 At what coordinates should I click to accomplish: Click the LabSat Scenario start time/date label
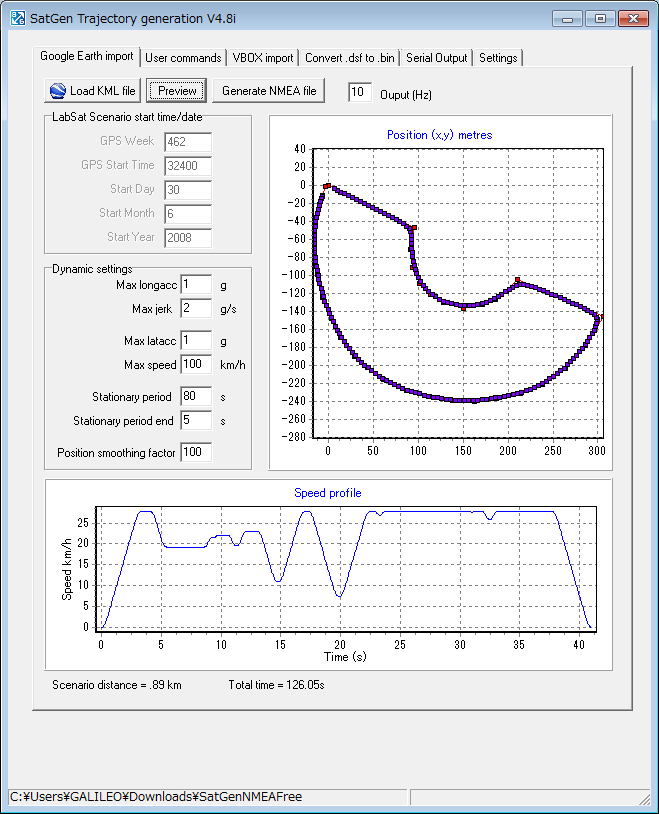click(x=127, y=117)
